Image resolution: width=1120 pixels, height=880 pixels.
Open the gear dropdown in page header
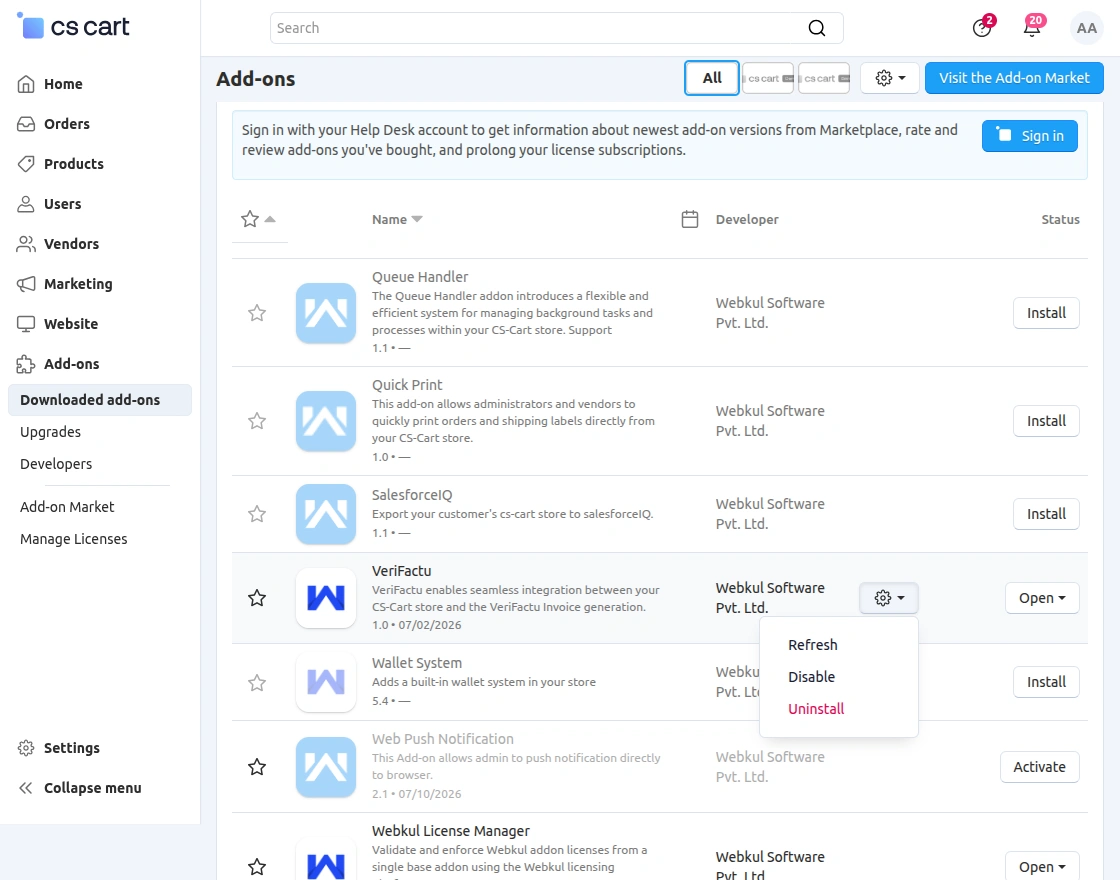tap(890, 78)
